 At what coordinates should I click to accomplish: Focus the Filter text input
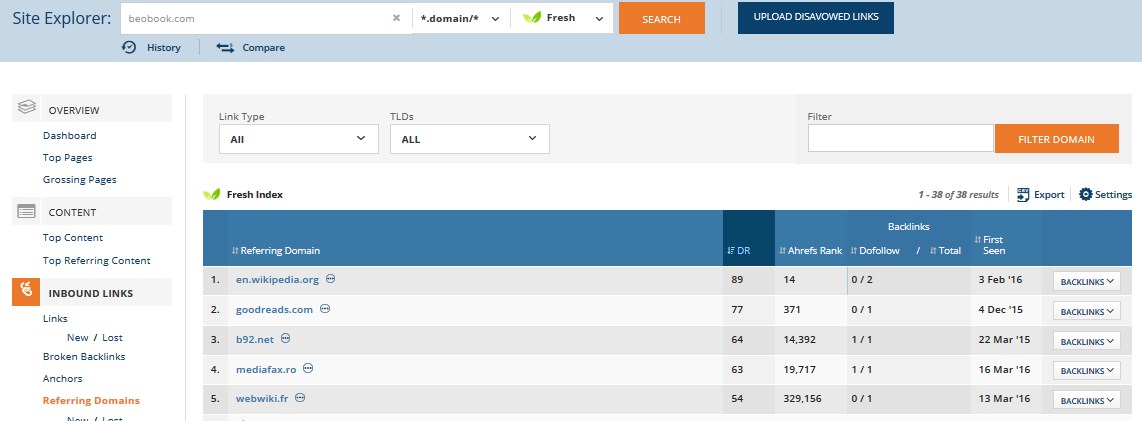click(x=900, y=139)
